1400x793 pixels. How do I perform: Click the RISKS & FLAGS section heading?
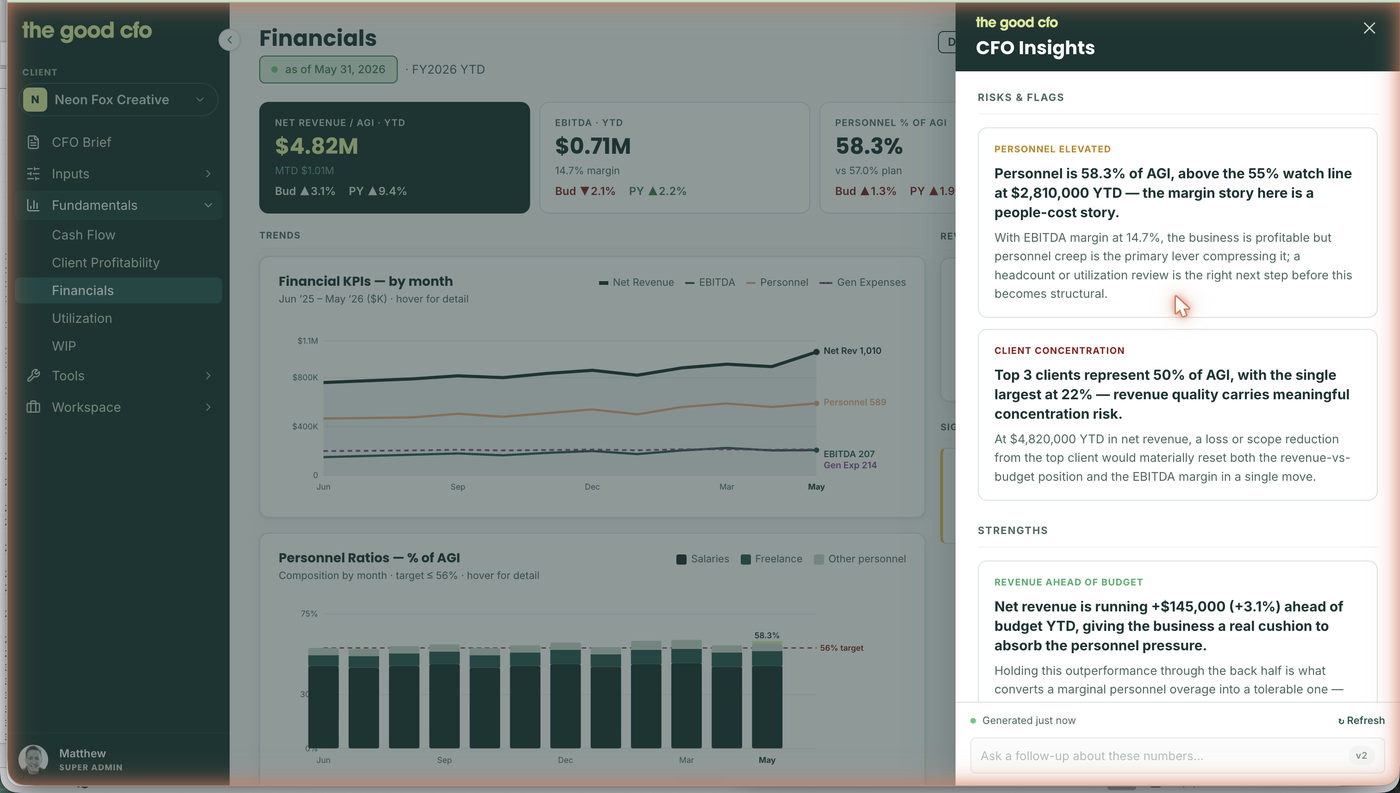coord(1020,98)
